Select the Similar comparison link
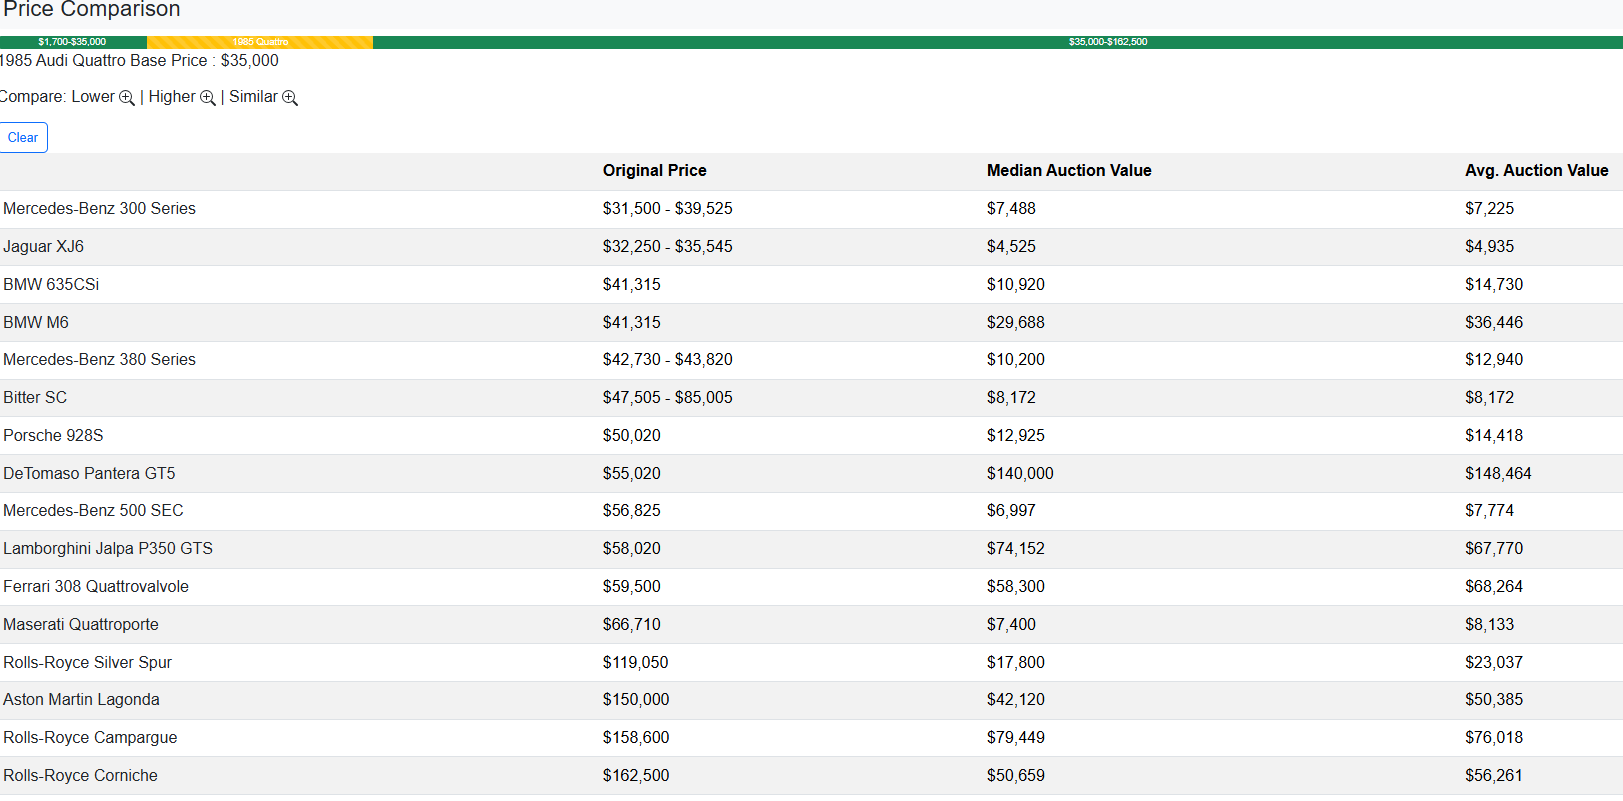Image resolution: width=1623 pixels, height=801 pixels. click(253, 97)
